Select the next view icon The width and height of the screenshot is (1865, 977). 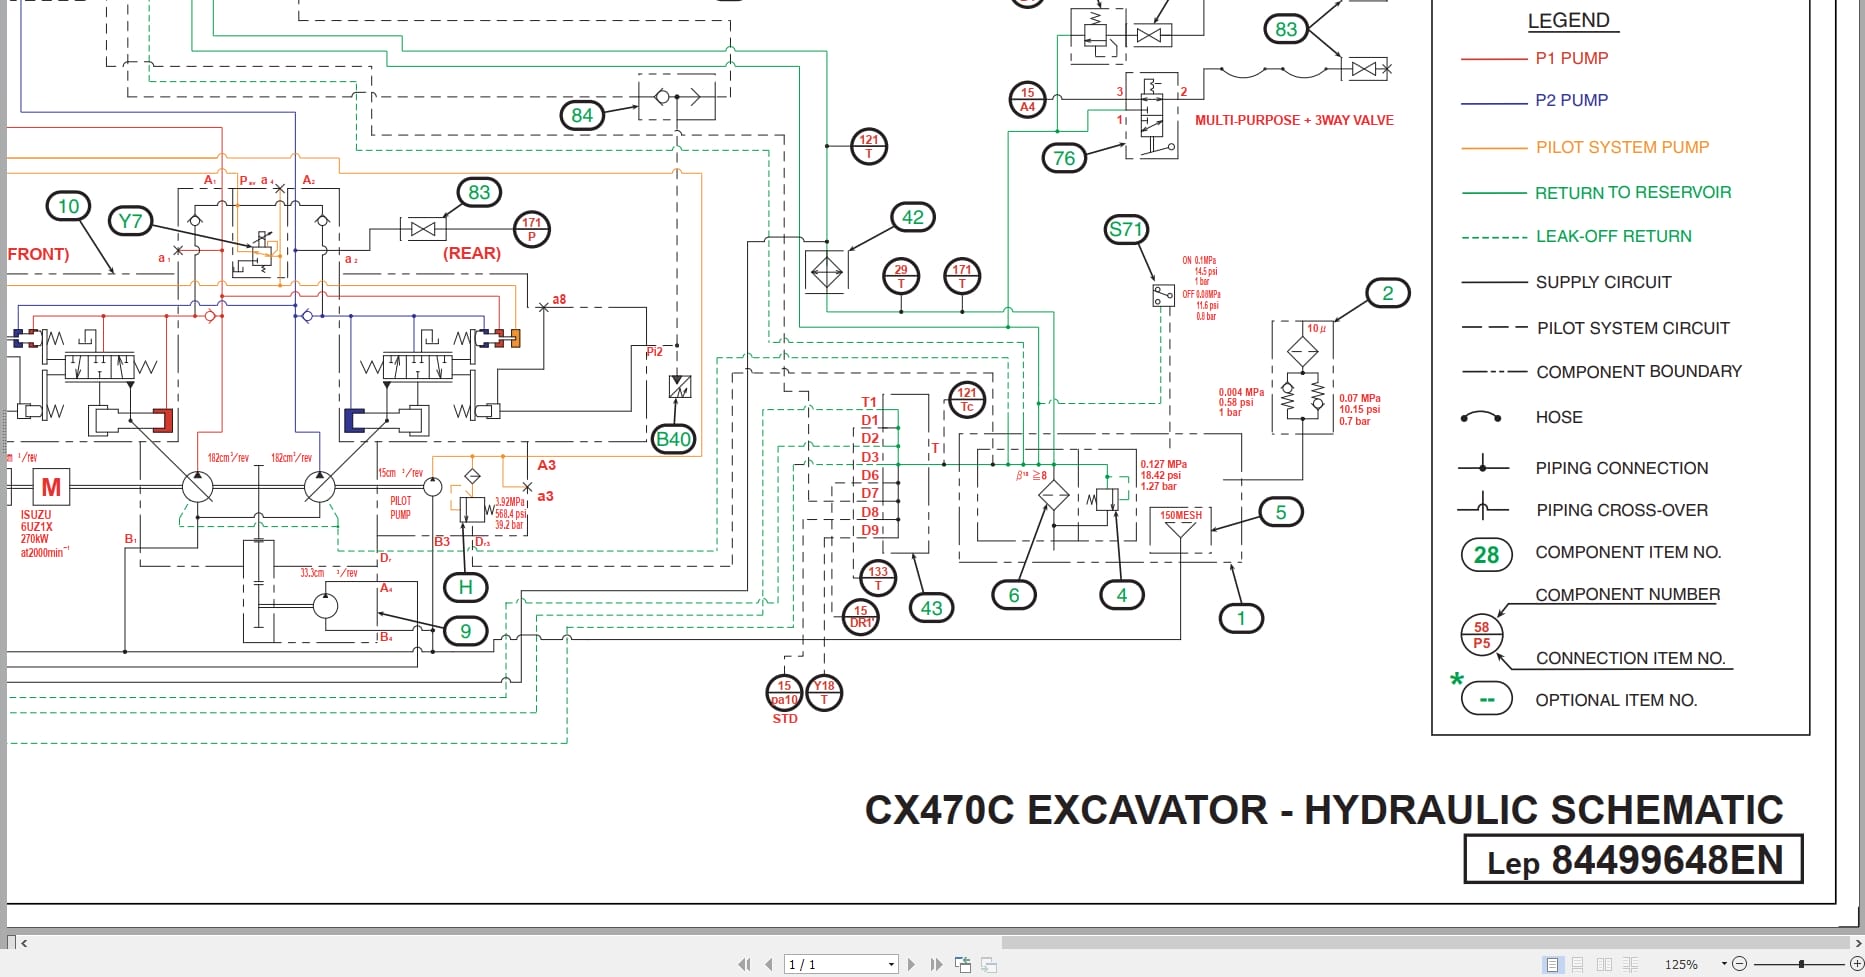(x=990, y=963)
